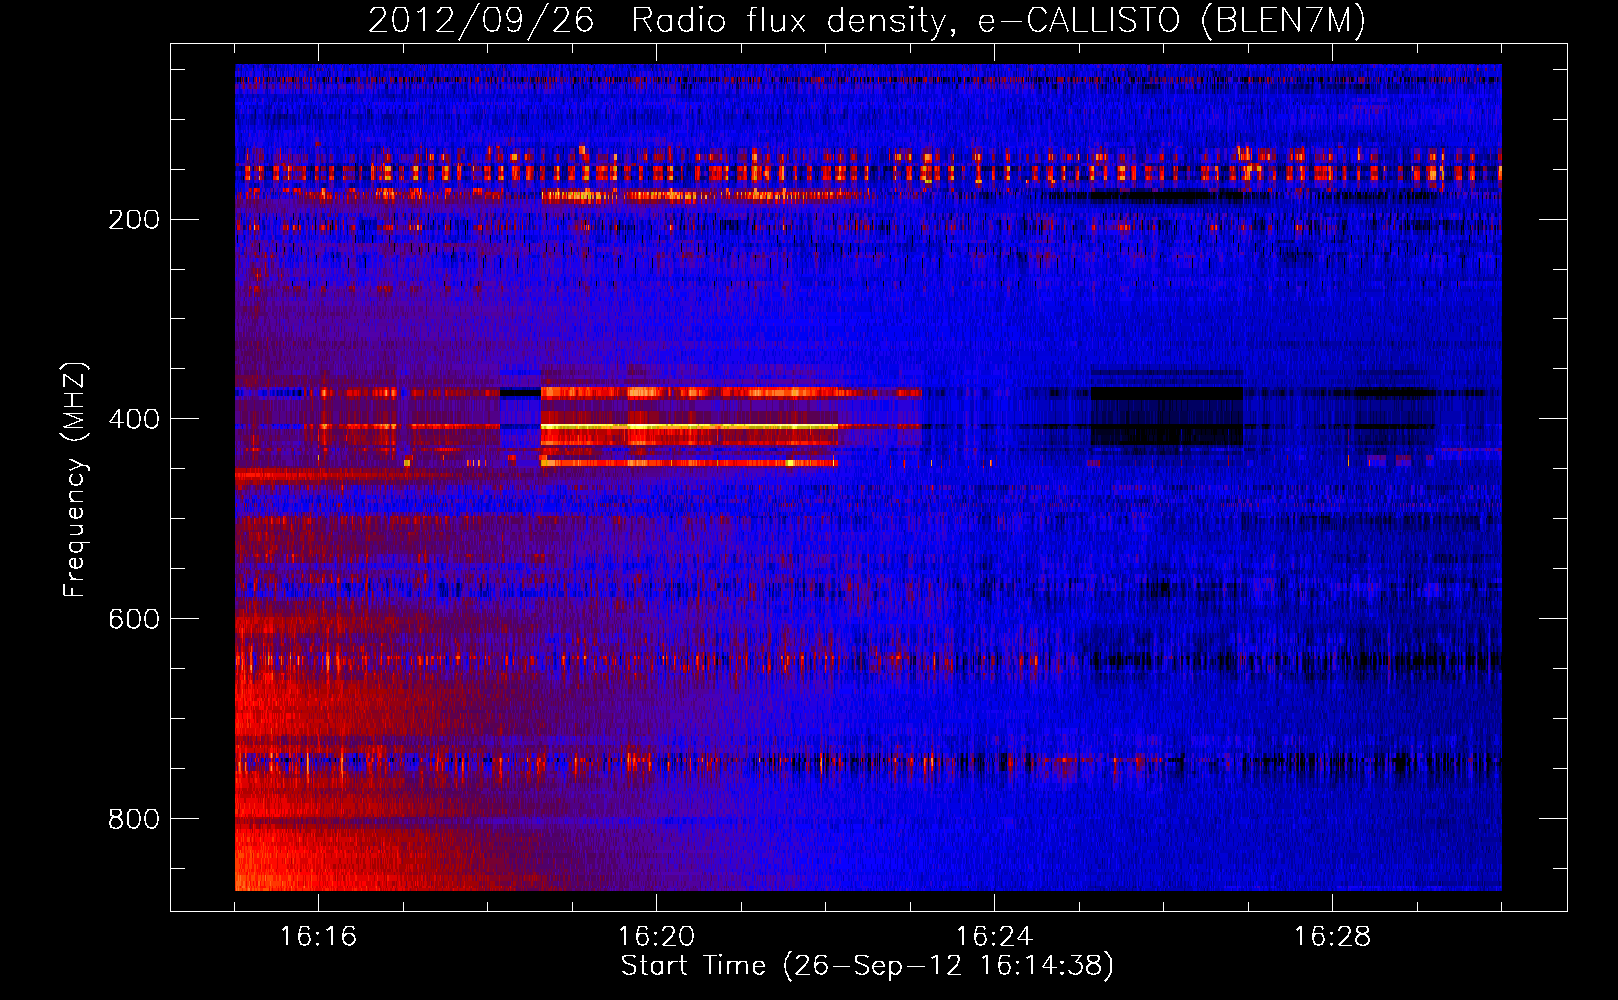Click the '200' frequency tick label
This screenshot has width=1618, height=1000.
coord(134,220)
